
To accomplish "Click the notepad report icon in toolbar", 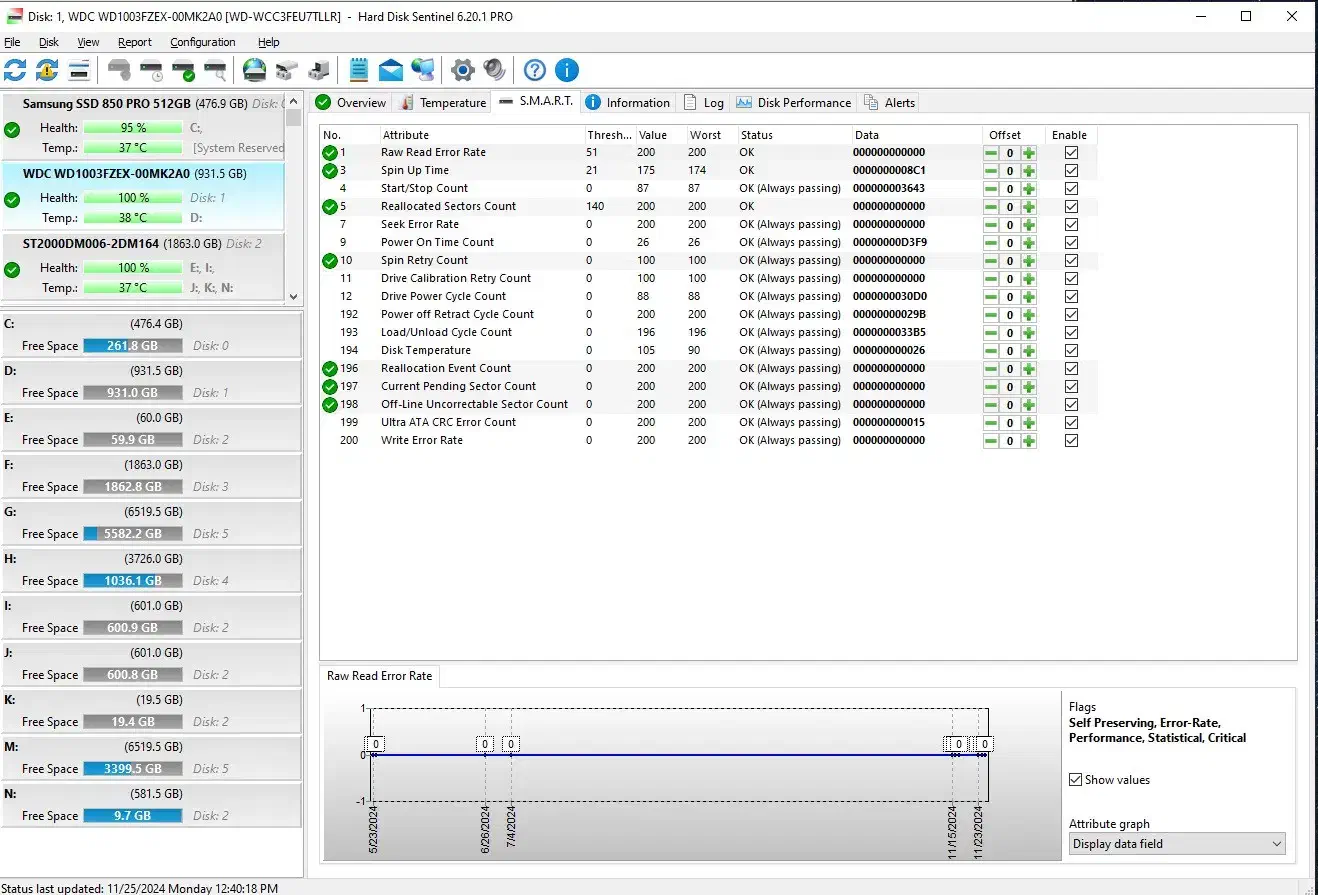I will tap(359, 70).
